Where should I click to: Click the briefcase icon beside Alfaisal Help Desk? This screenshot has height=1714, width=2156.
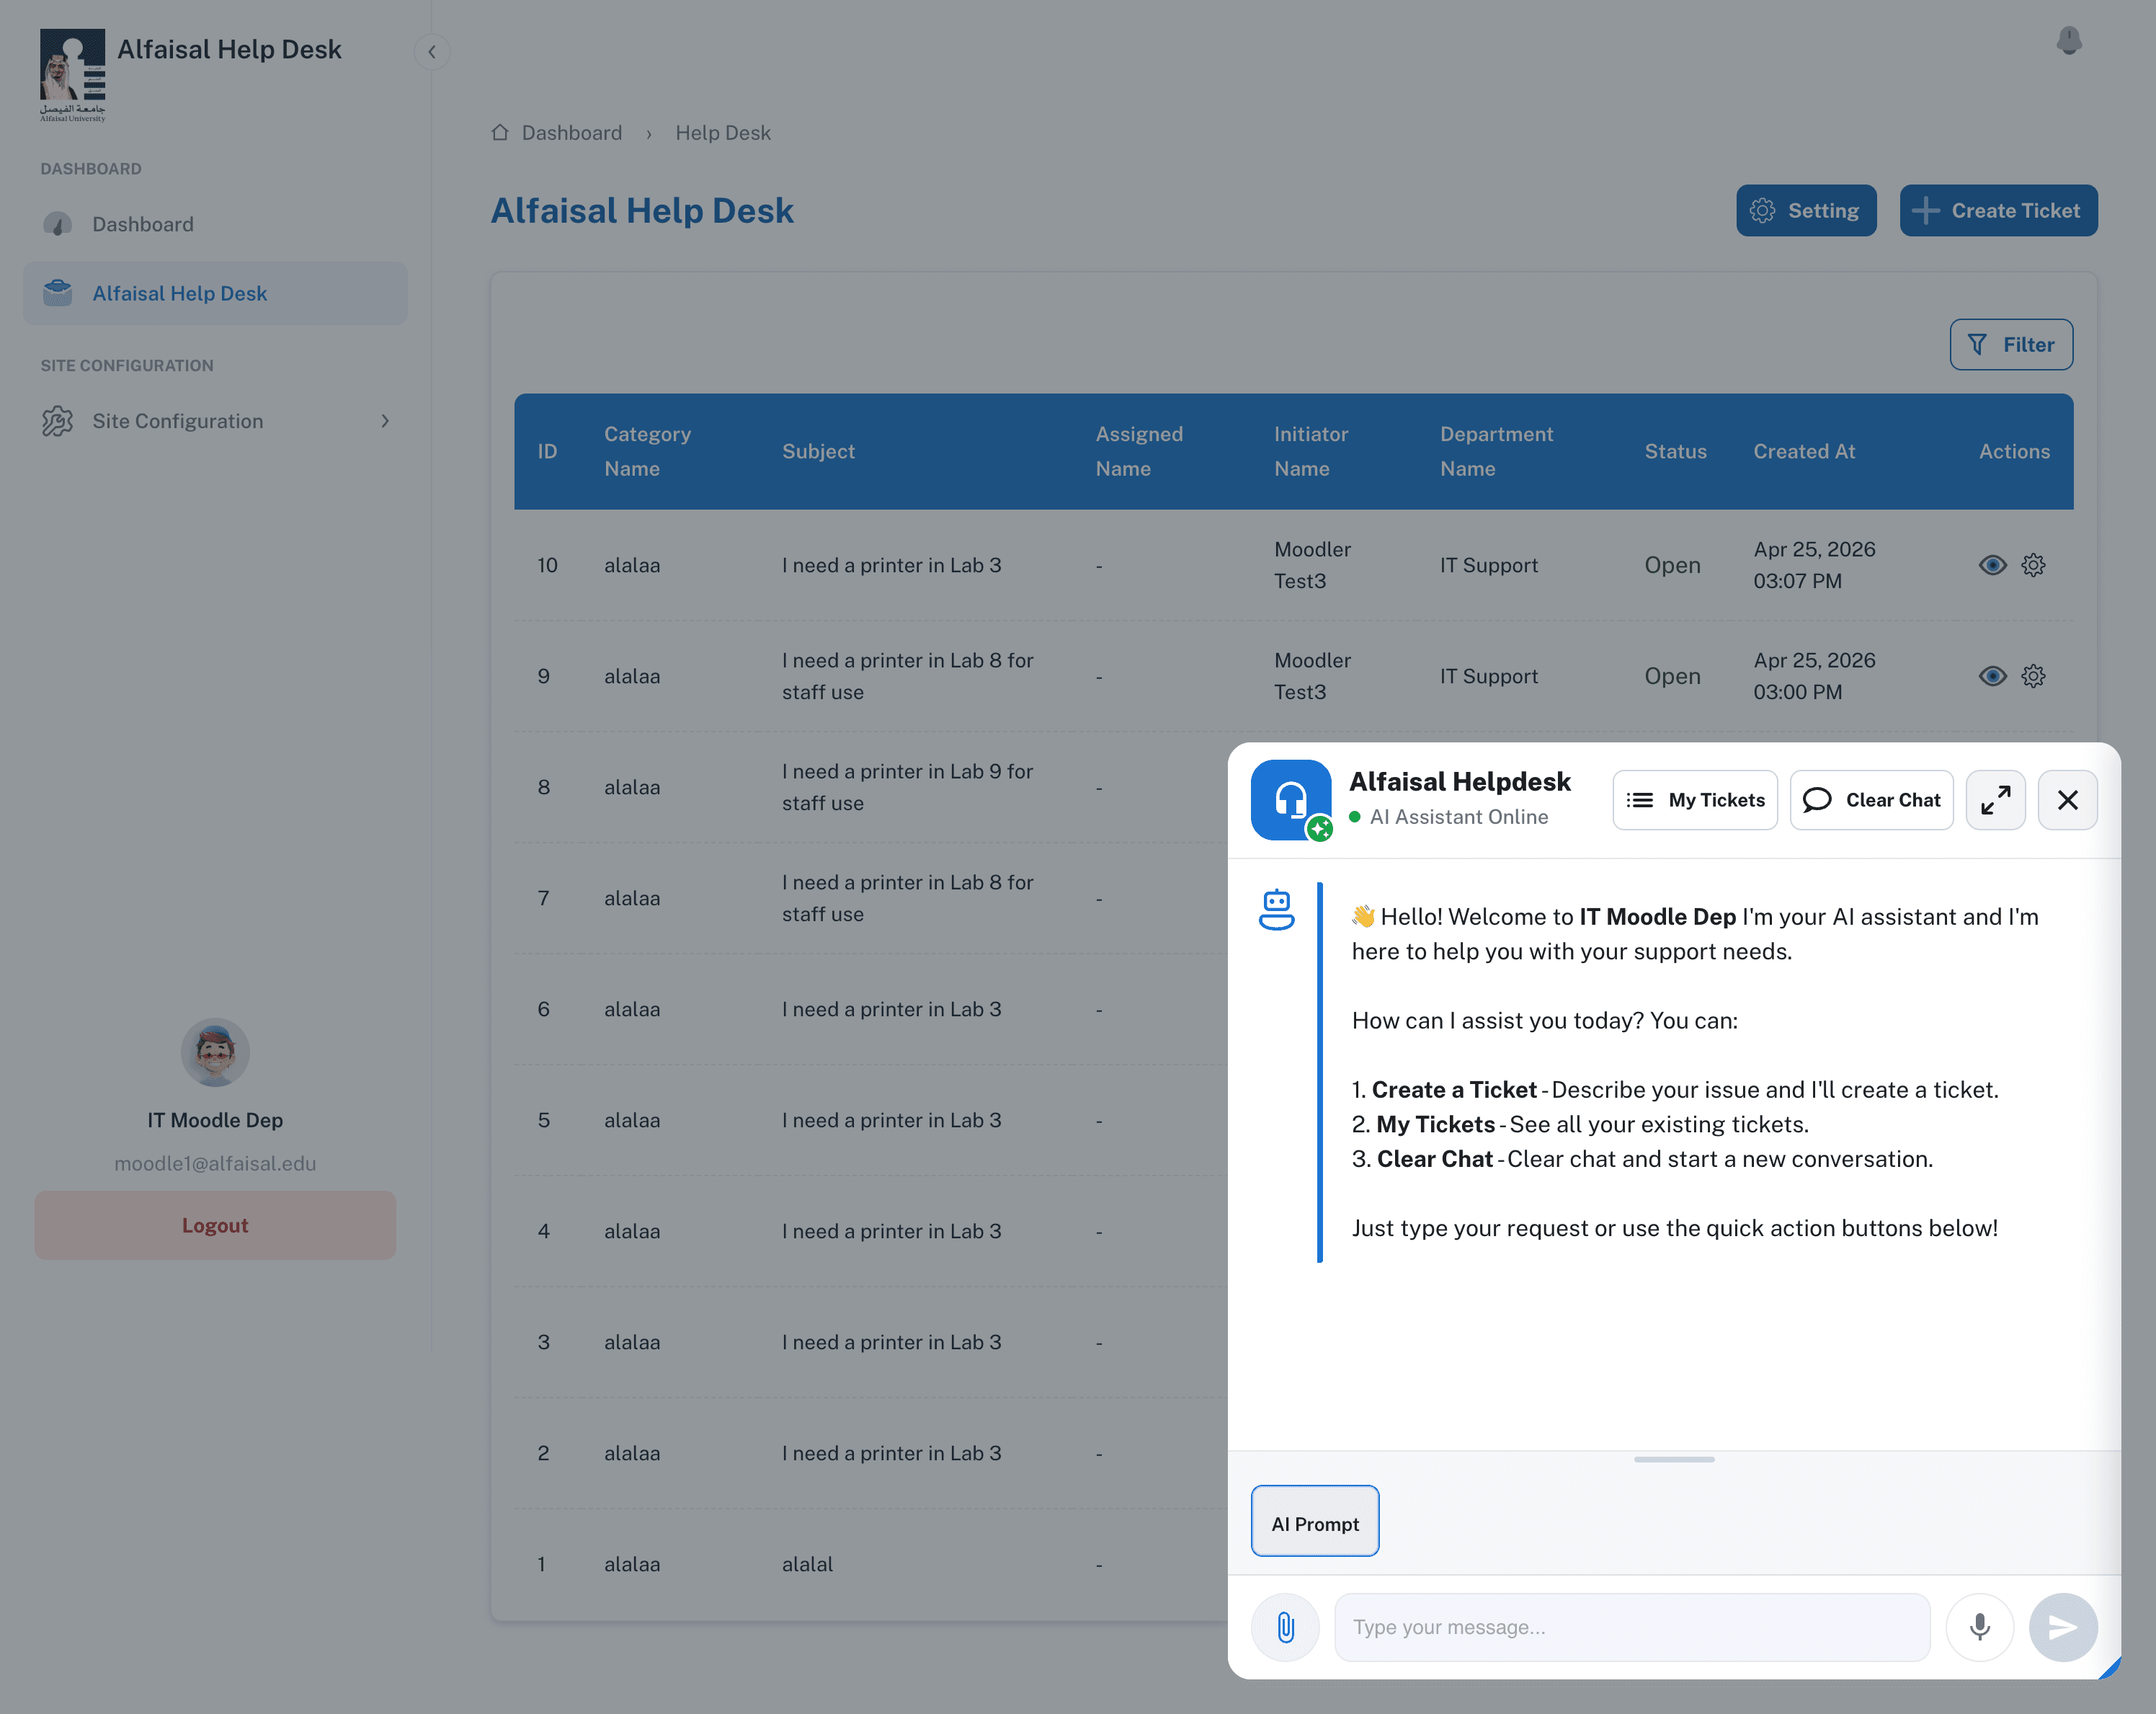(58, 293)
